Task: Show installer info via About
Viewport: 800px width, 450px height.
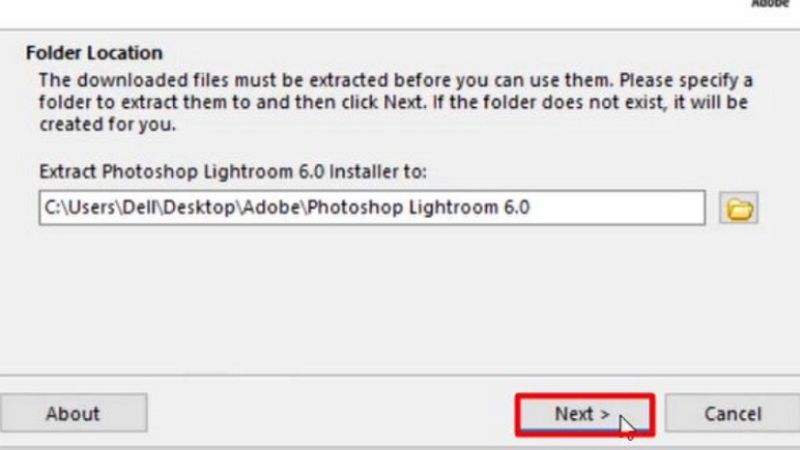Action: click(73, 413)
